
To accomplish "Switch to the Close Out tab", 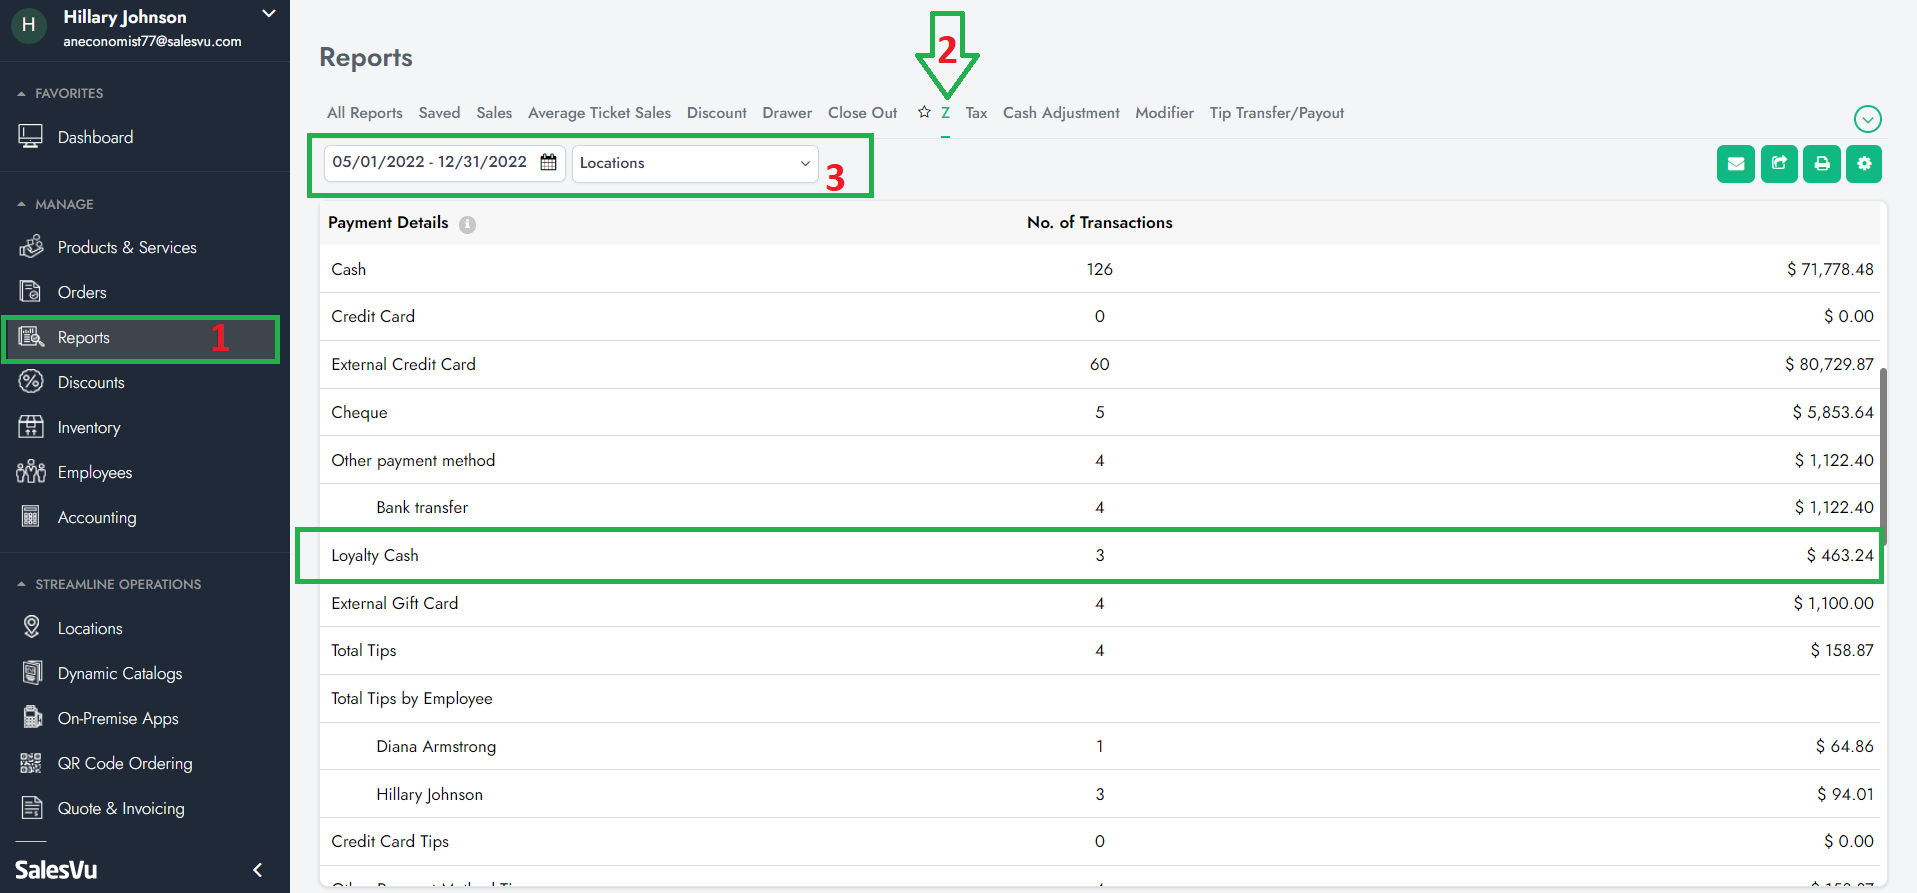I will coord(862,113).
